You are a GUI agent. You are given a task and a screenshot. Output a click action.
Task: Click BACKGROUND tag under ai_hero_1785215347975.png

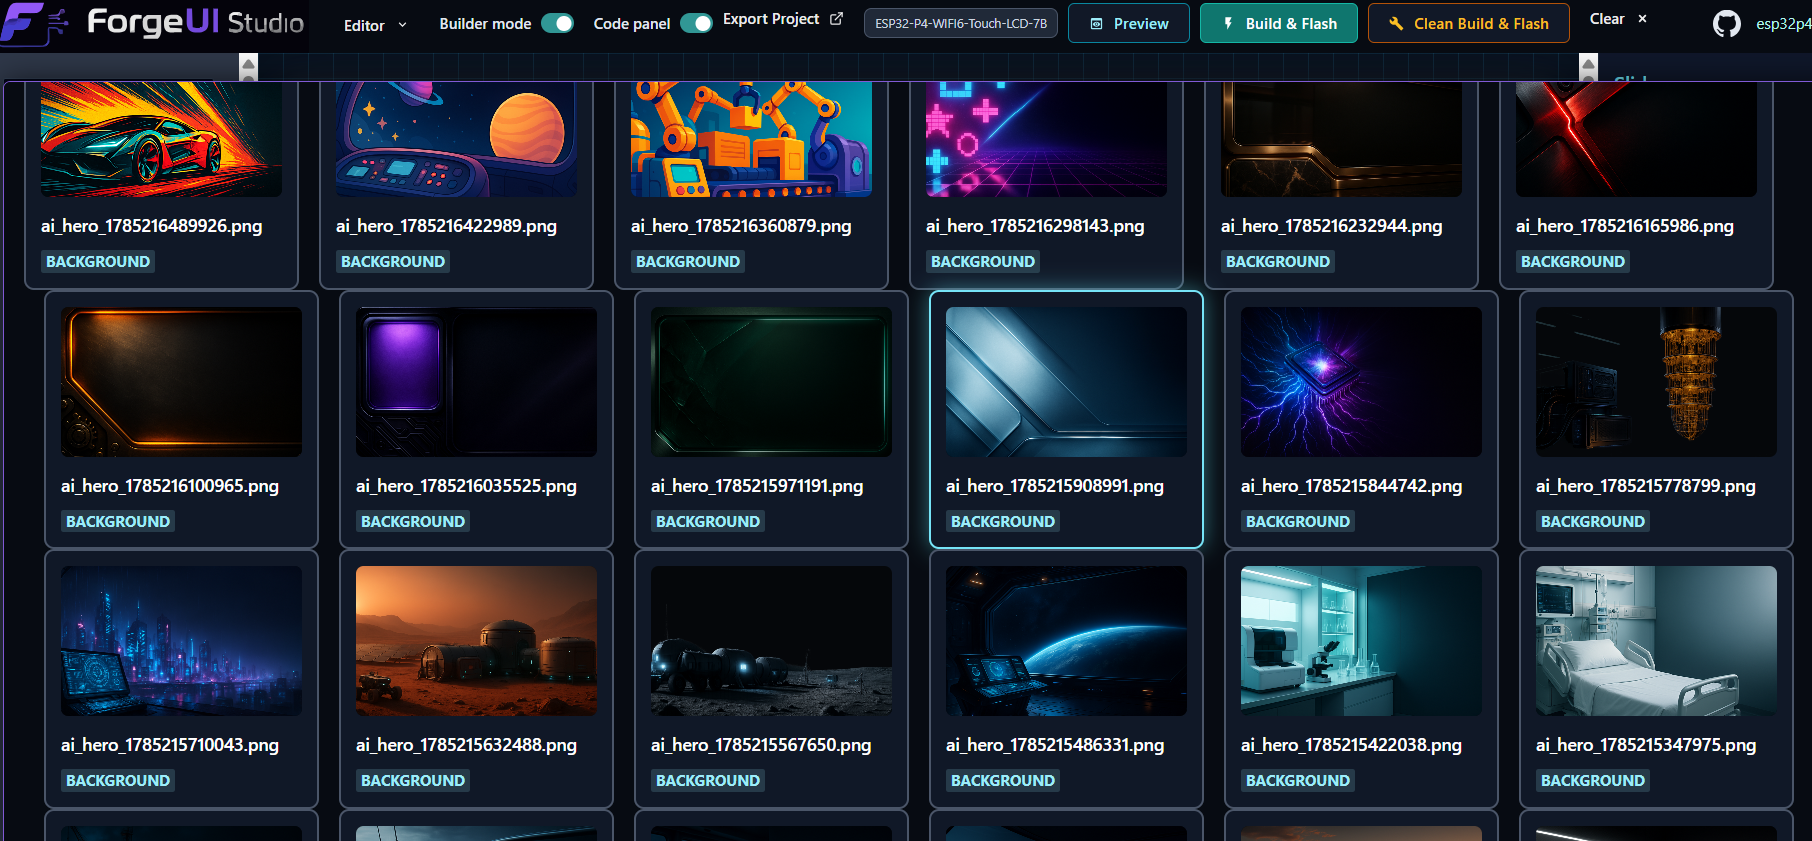1593,781
